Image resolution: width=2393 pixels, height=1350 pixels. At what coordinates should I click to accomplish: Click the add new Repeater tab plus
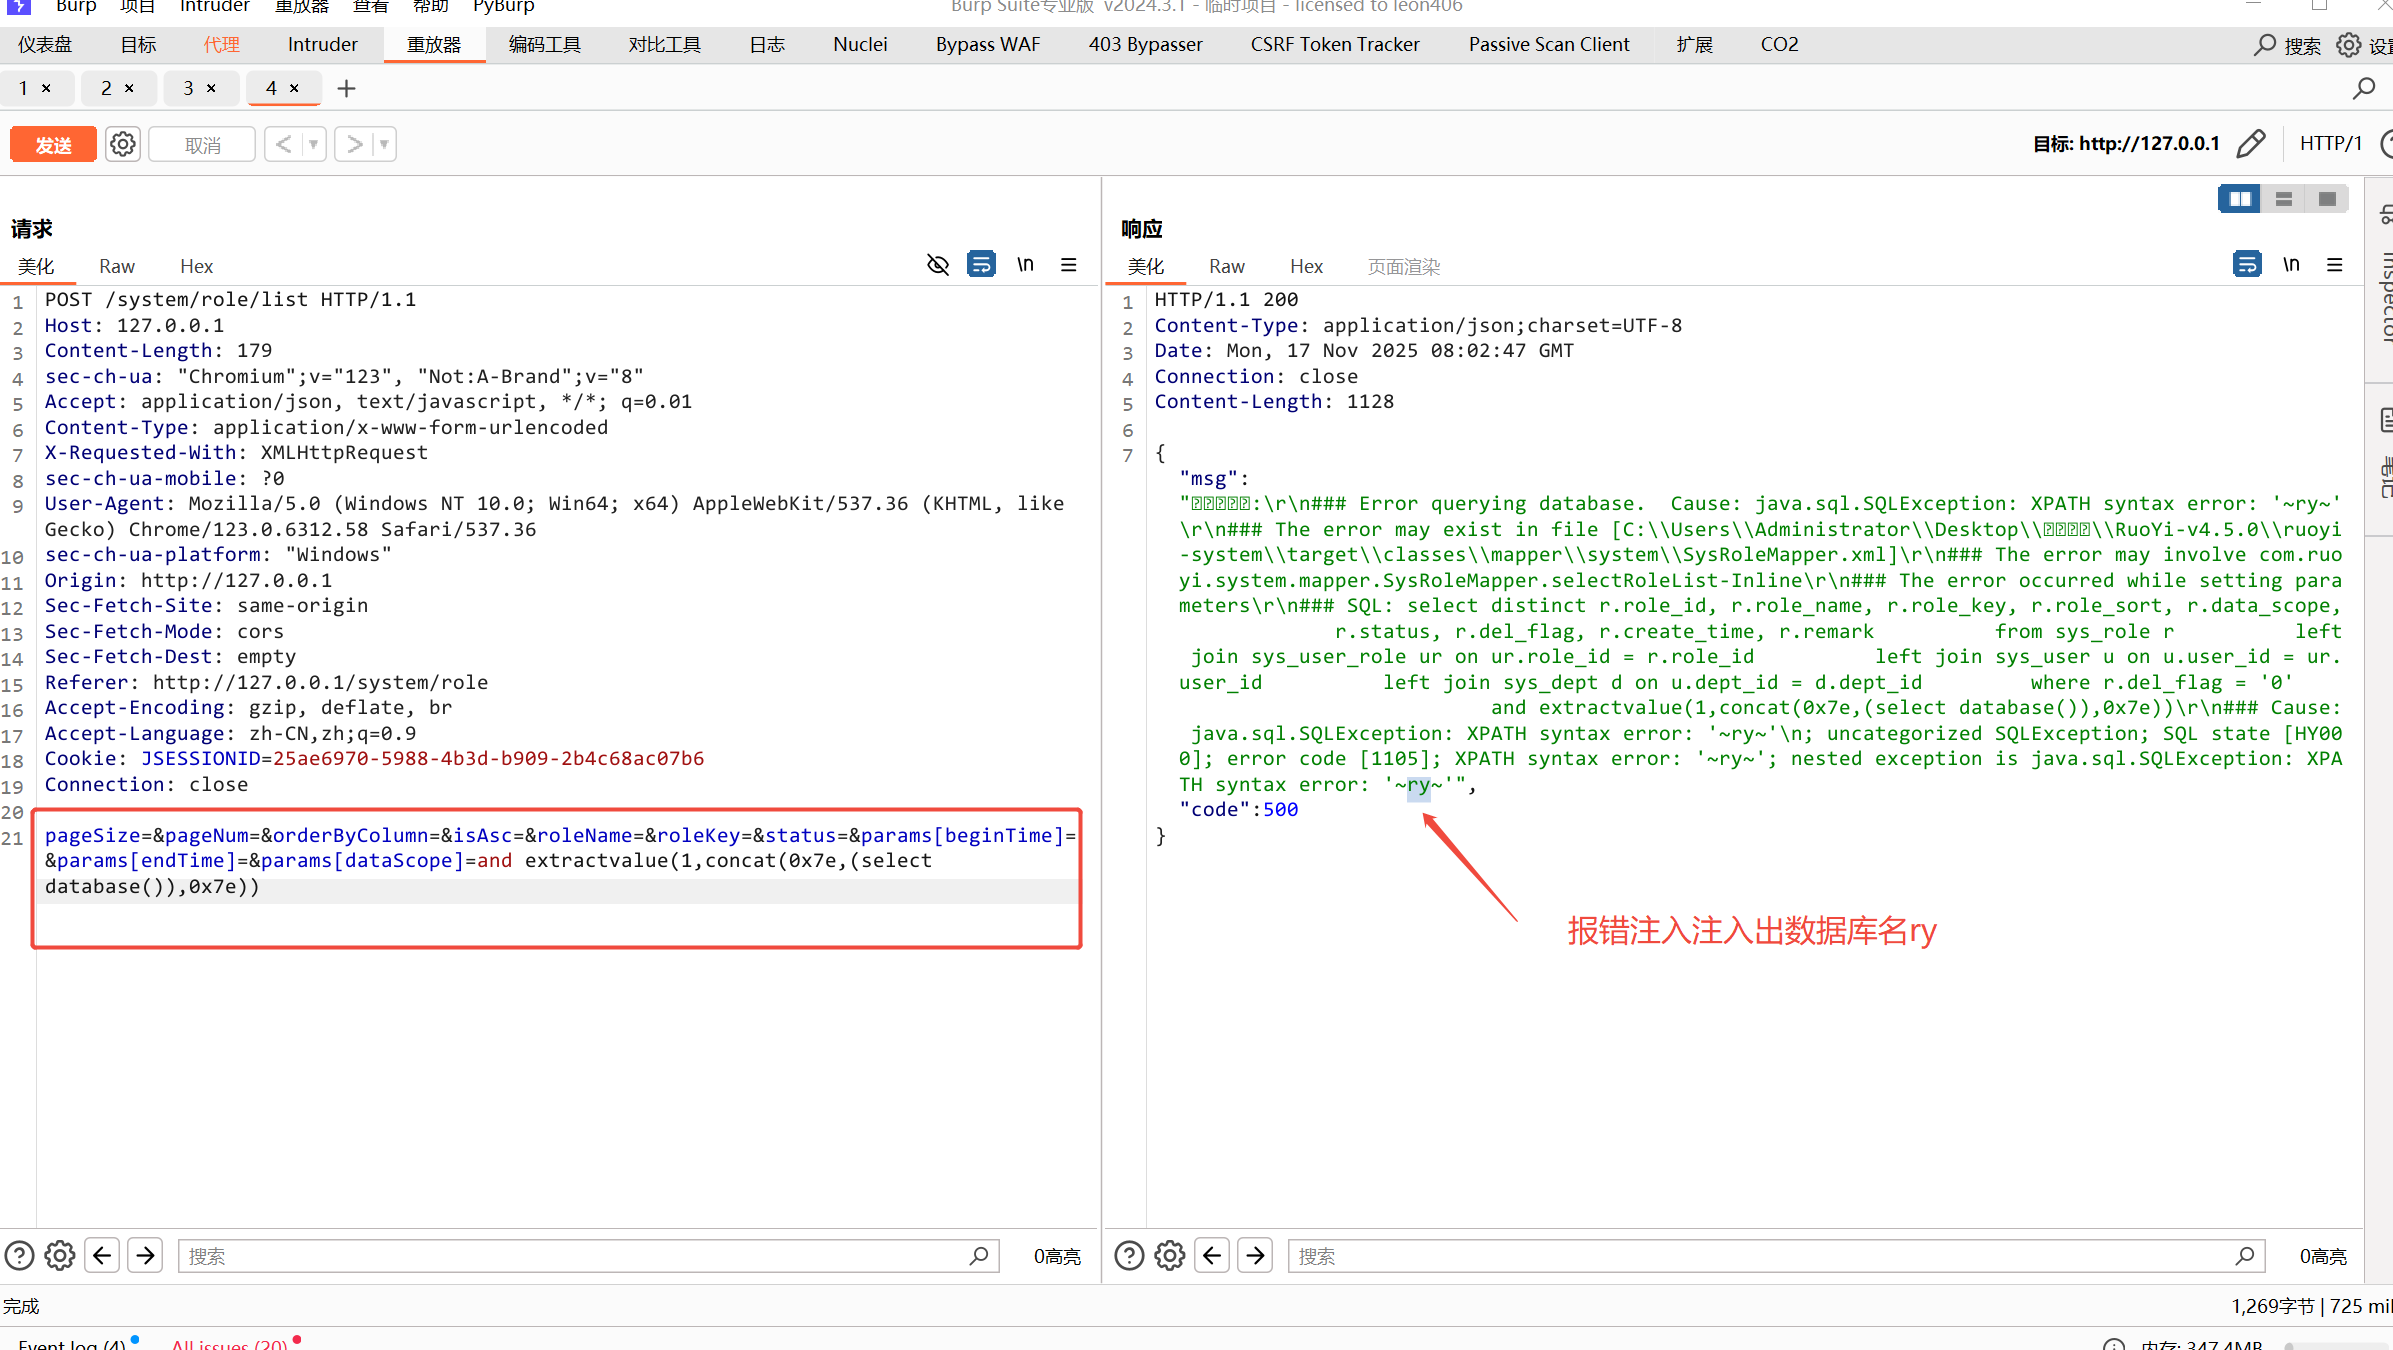coord(346,89)
